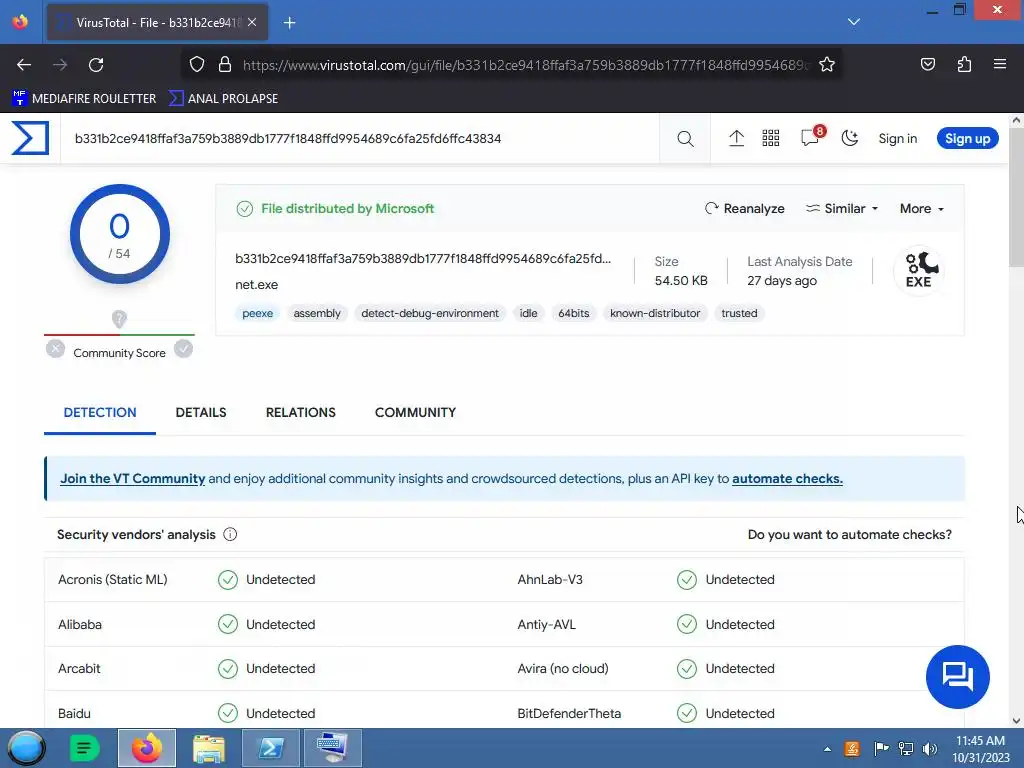Image resolution: width=1024 pixels, height=768 pixels.
Task: Bookmark the page with star icon
Action: pyautogui.click(x=827, y=65)
